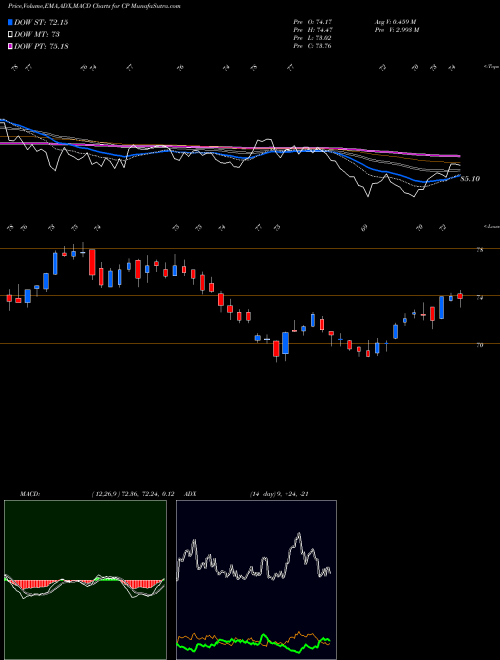Screen dimensions: 500x660
Task: Select the 'DOW MT: 73' legend label
Action: coord(35,34)
